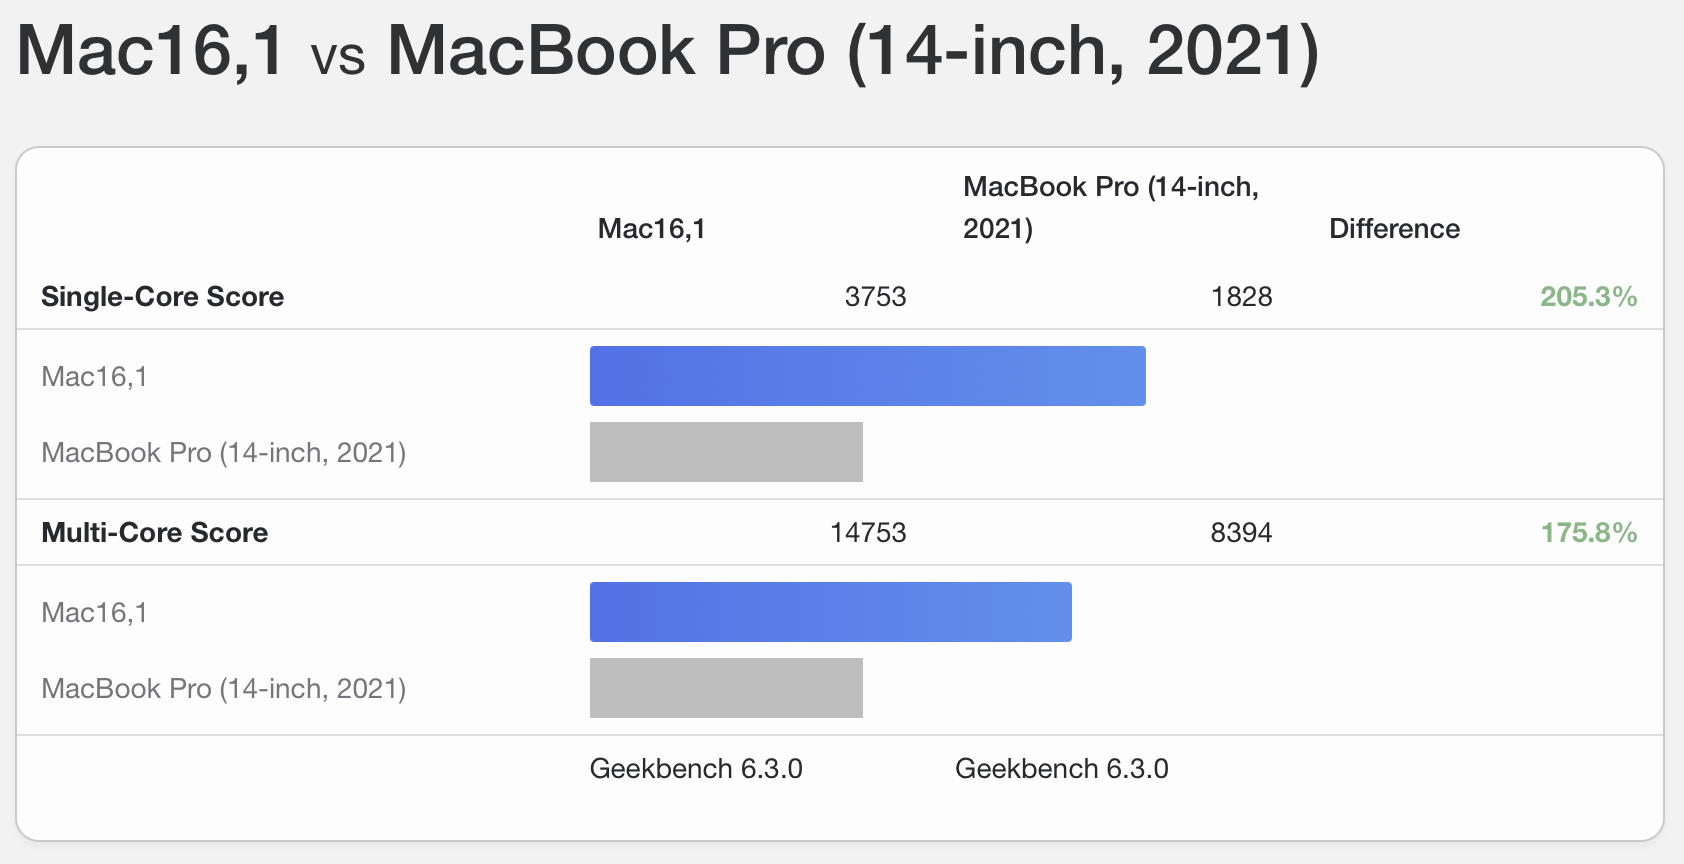Click the gray MacBook Pro single-core bar
This screenshot has width=1684, height=864.
726,452
